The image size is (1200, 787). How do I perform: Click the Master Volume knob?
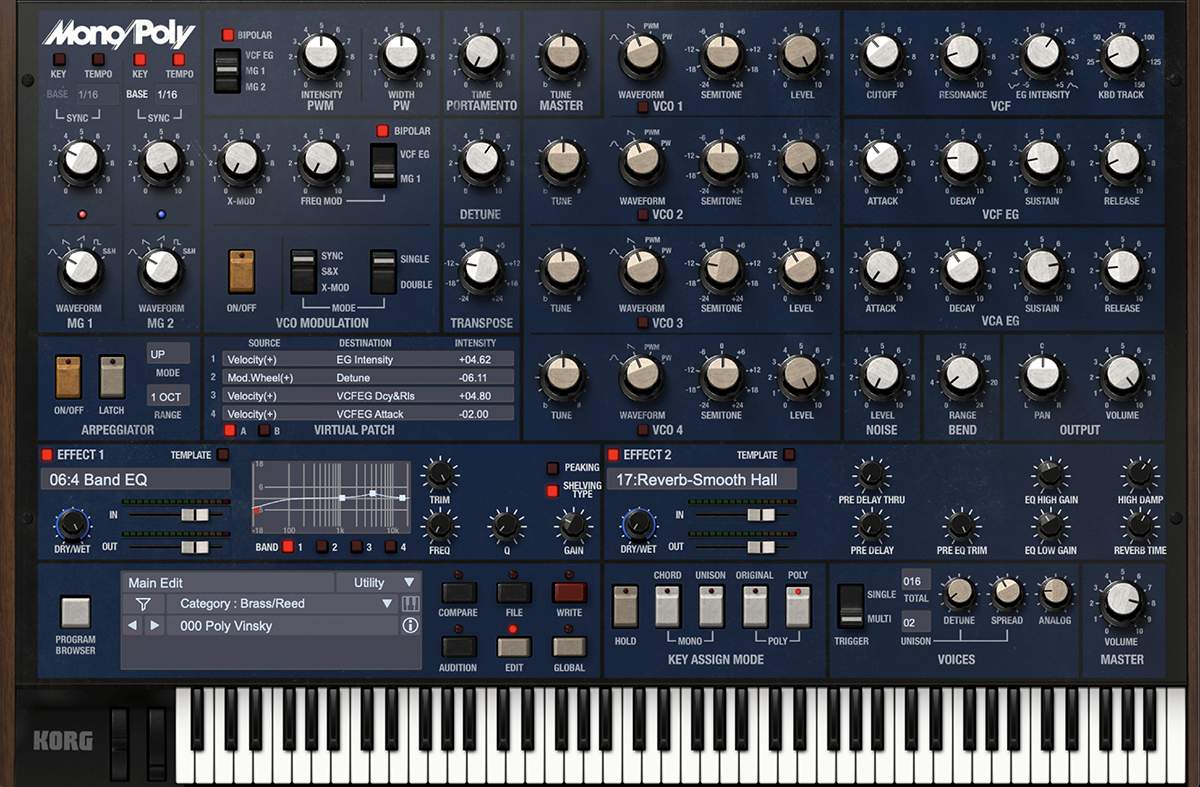(1121, 603)
